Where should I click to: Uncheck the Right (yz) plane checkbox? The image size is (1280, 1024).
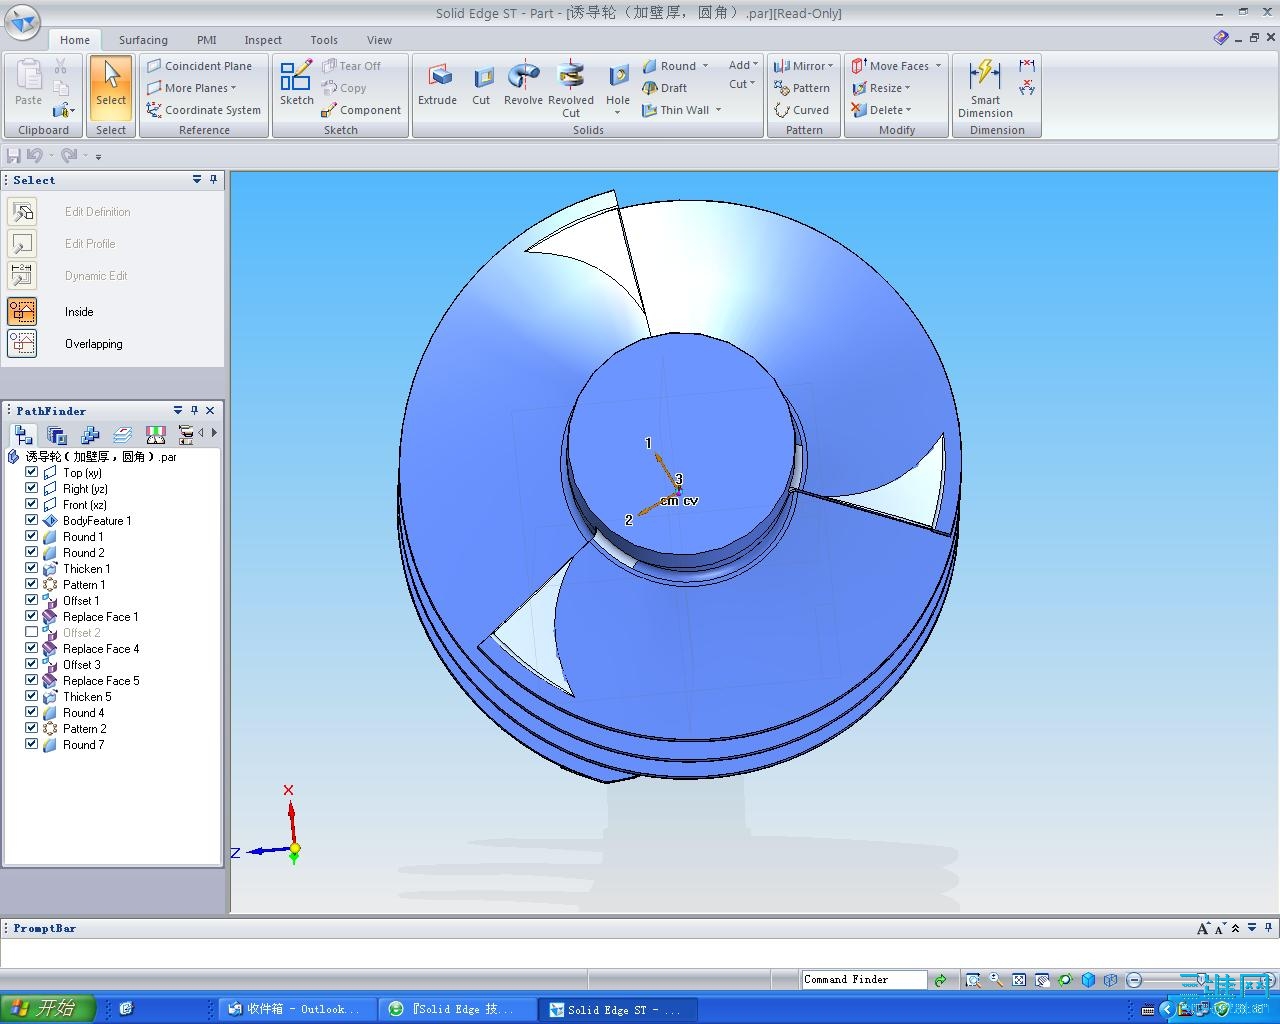(31, 488)
